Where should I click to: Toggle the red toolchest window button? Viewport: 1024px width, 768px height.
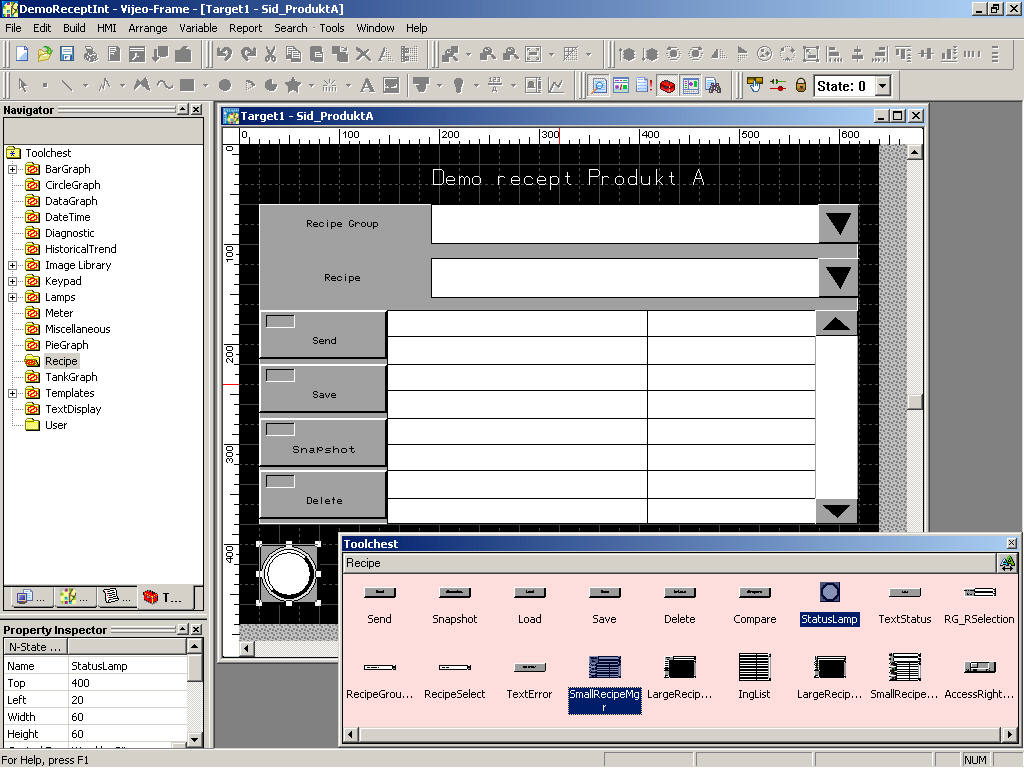[667, 86]
